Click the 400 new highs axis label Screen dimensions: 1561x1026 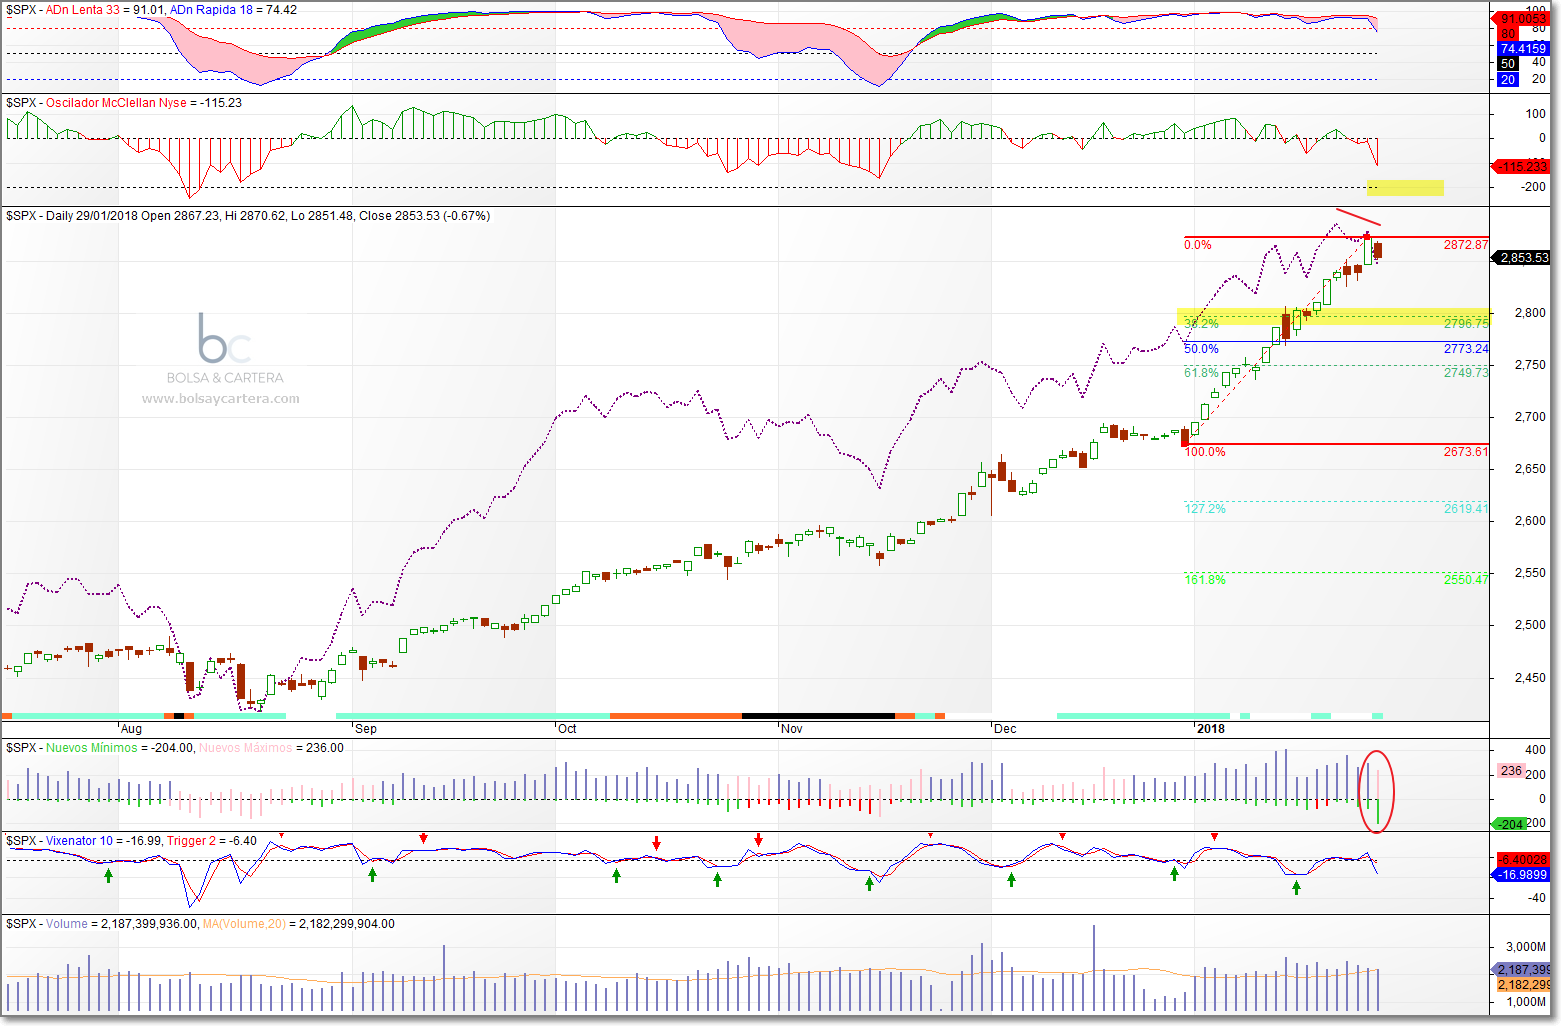1535,750
